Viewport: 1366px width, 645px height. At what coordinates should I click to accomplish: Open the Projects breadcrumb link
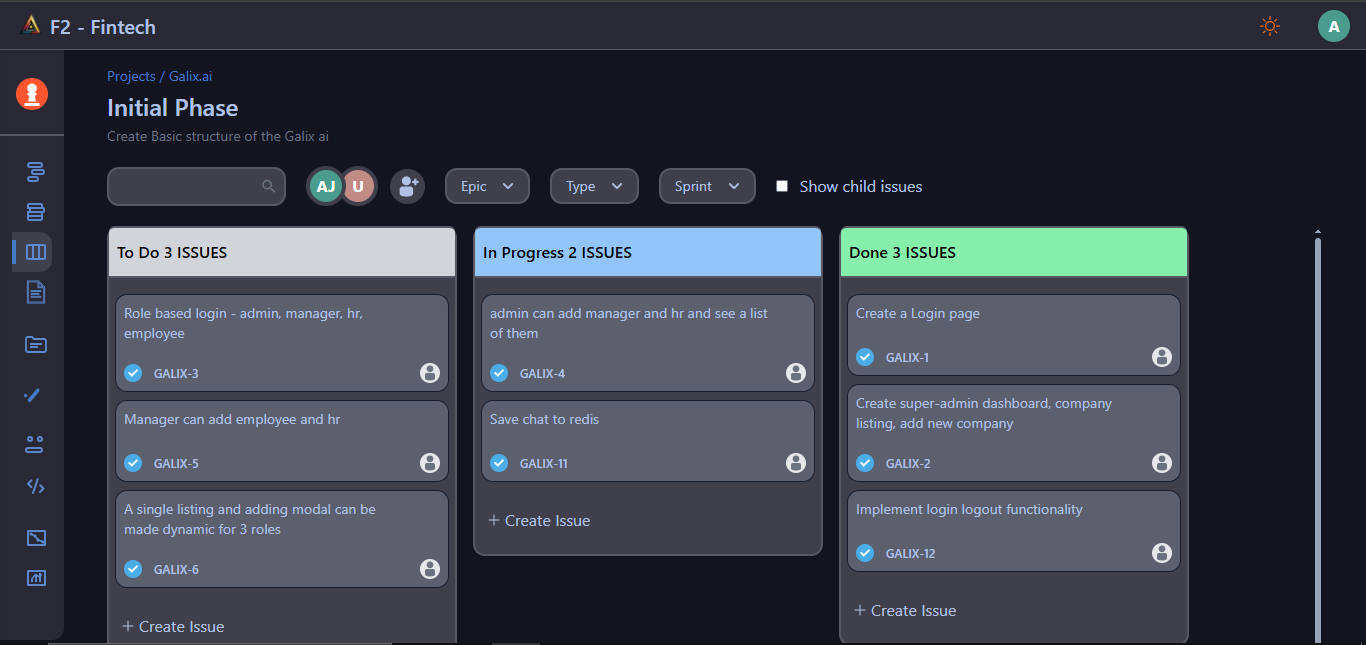pyautogui.click(x=131, y=76)
